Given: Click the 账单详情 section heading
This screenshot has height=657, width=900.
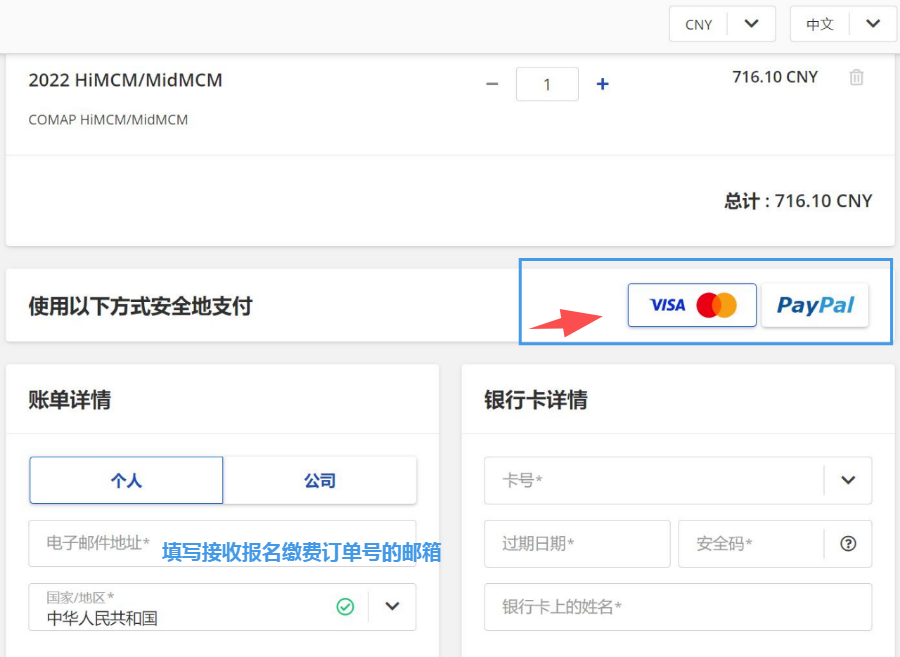Looking at the screenshot, I should tap(70, 400).
